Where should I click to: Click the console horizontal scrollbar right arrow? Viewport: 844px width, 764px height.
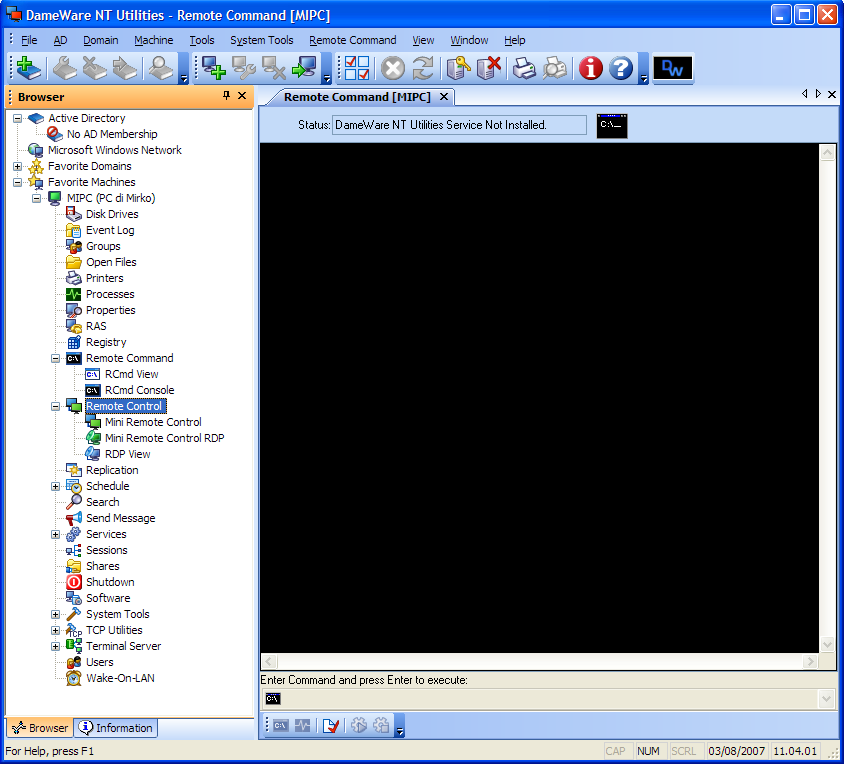pos(810,661)
